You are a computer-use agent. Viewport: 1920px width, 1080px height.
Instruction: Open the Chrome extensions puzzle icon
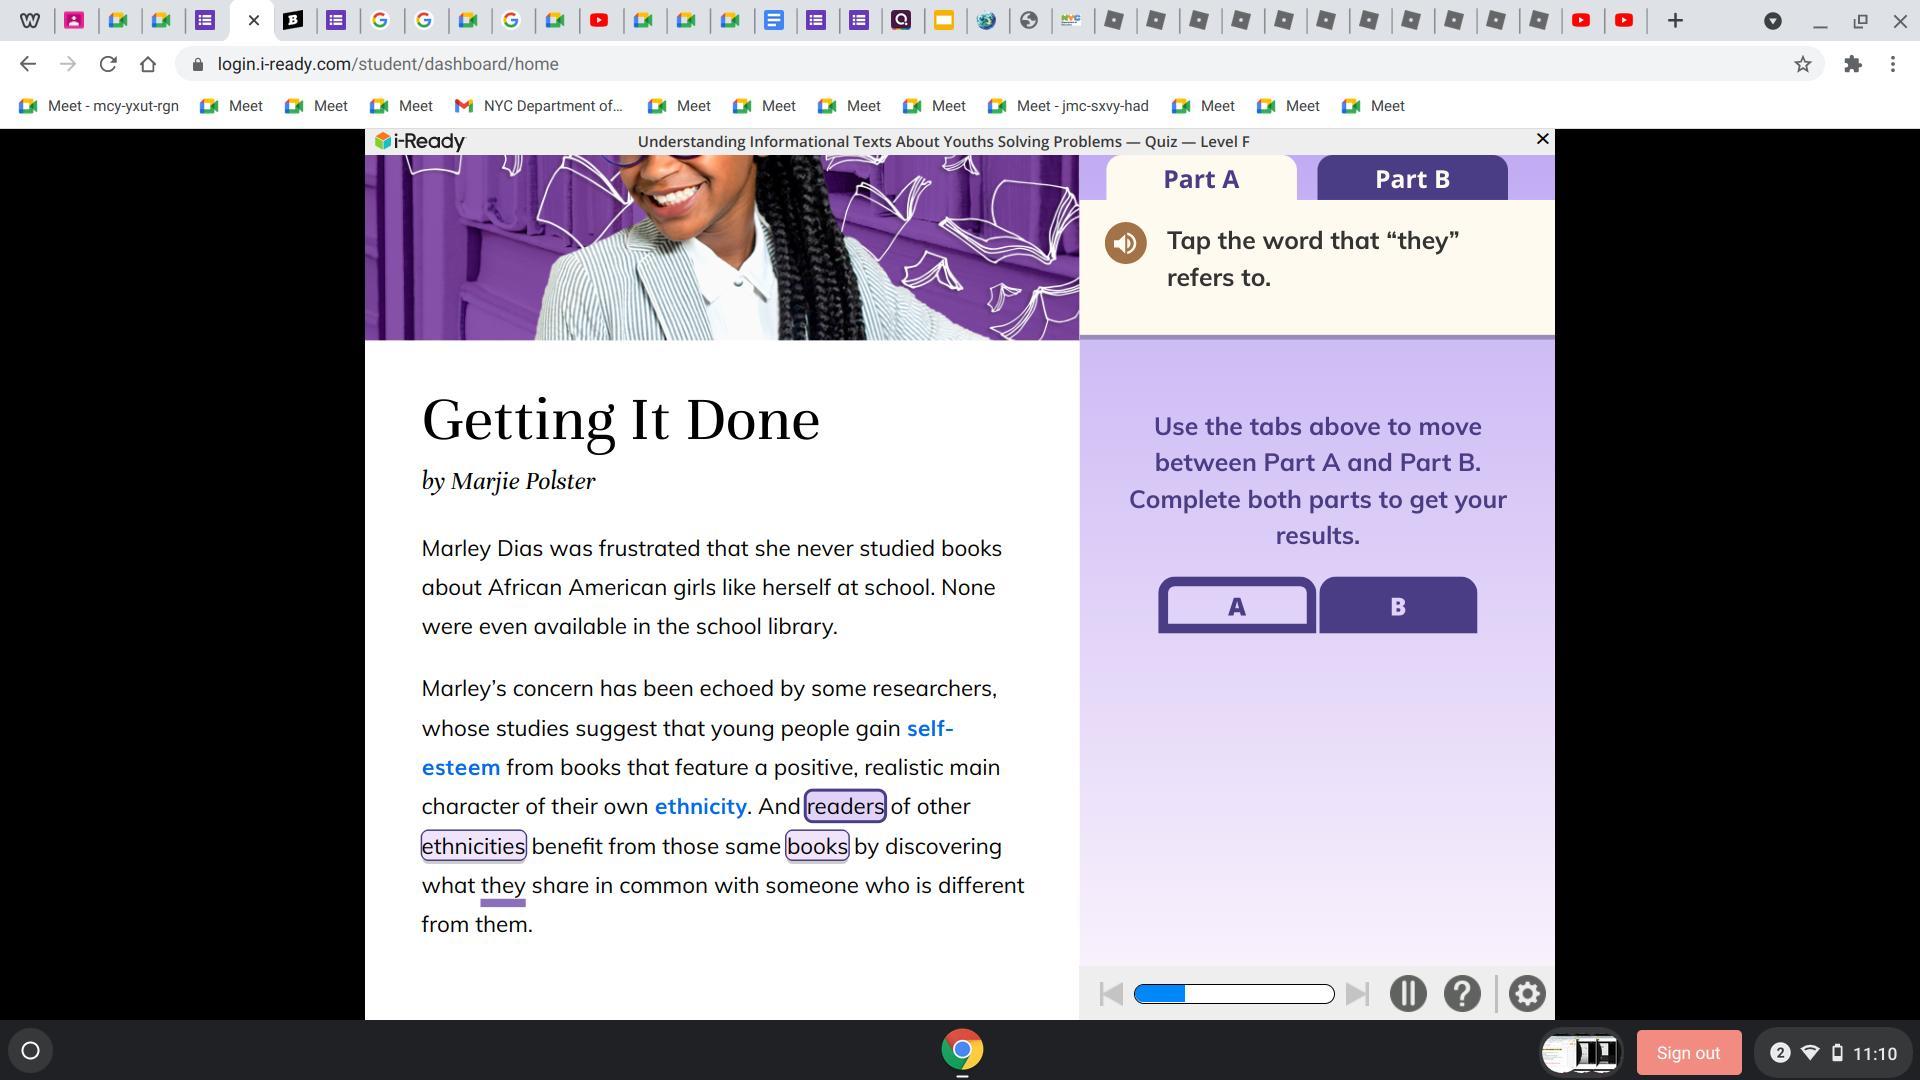coord(1852,64)
